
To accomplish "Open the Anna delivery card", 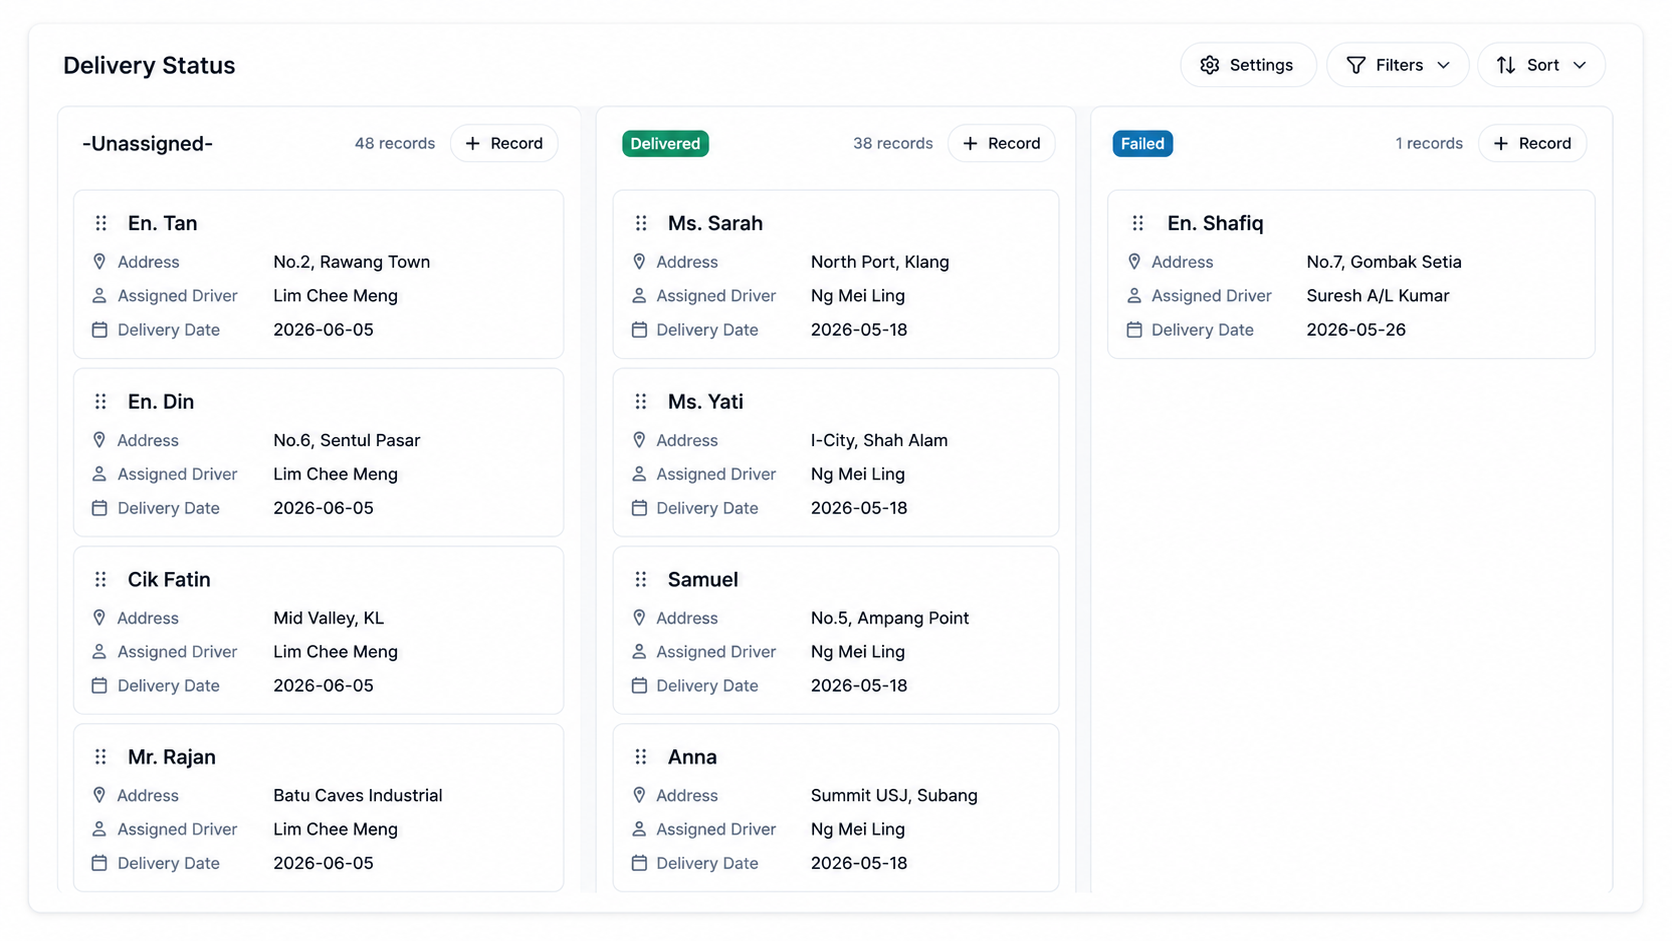I will tap(836, 808).
